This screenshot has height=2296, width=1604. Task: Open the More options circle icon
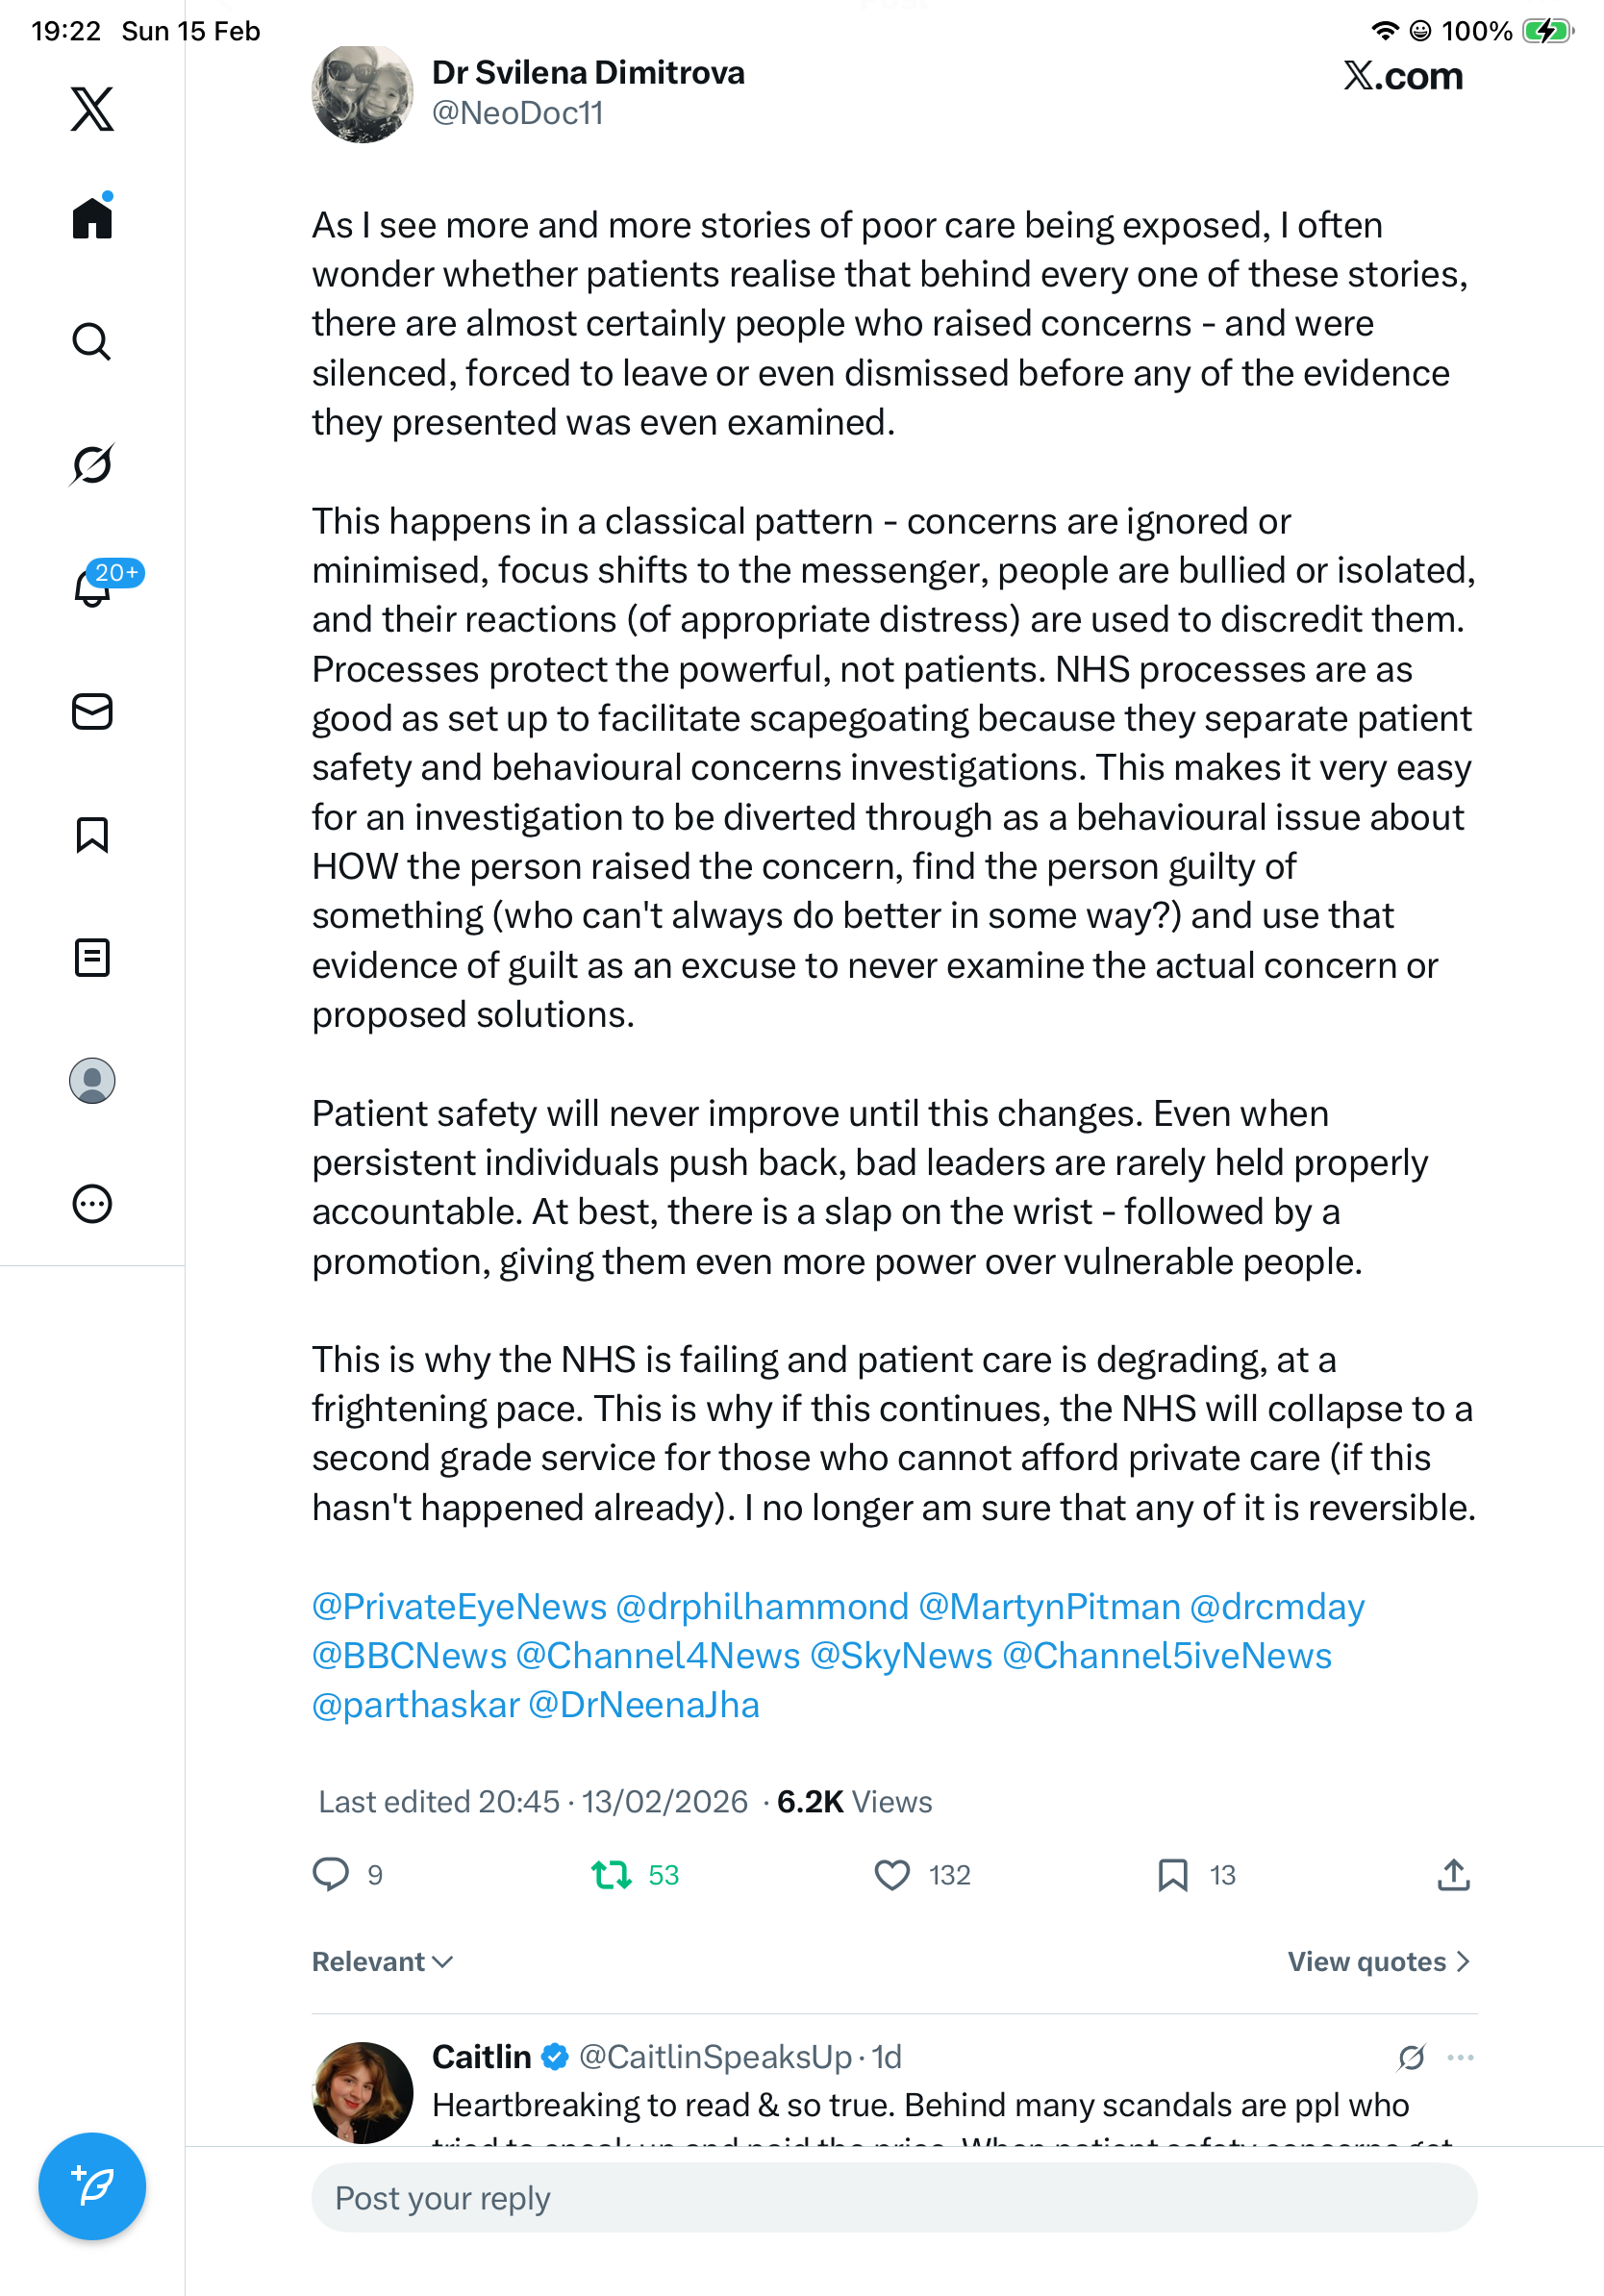coord(92,1204)
